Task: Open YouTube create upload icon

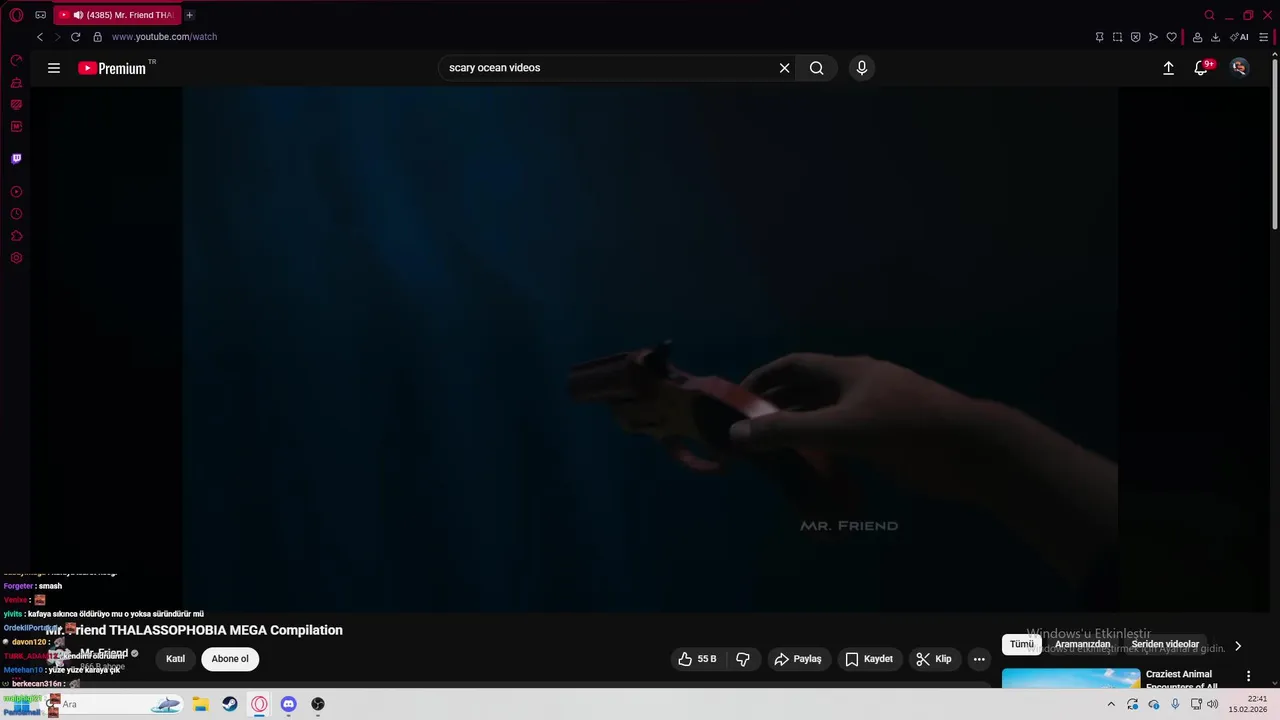Action: [1168, 68]
